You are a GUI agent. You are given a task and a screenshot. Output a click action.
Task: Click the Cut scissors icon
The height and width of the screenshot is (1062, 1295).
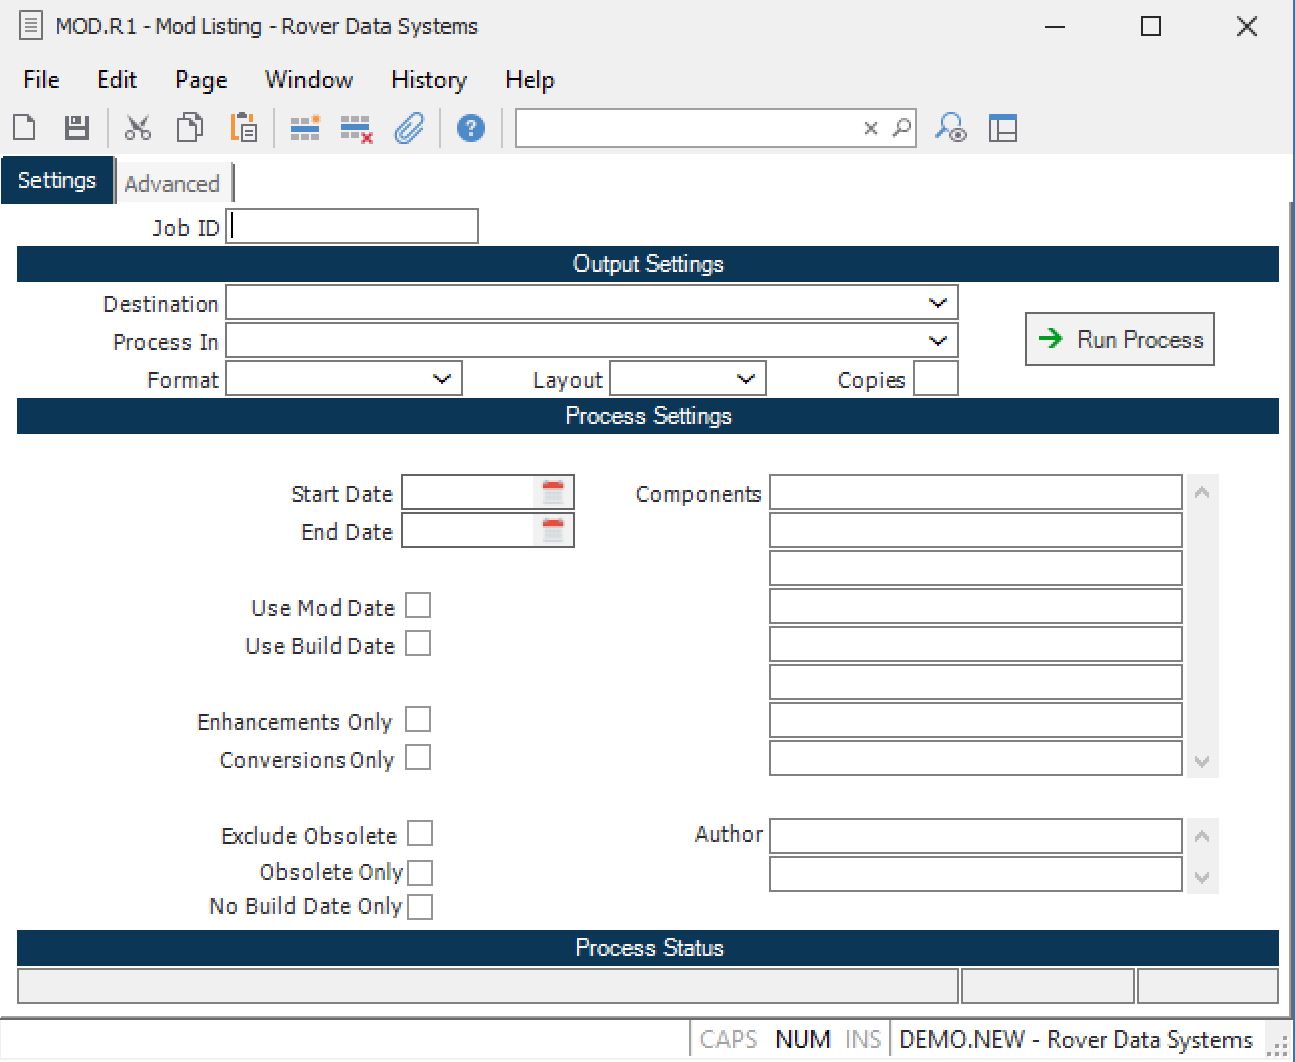137,128
